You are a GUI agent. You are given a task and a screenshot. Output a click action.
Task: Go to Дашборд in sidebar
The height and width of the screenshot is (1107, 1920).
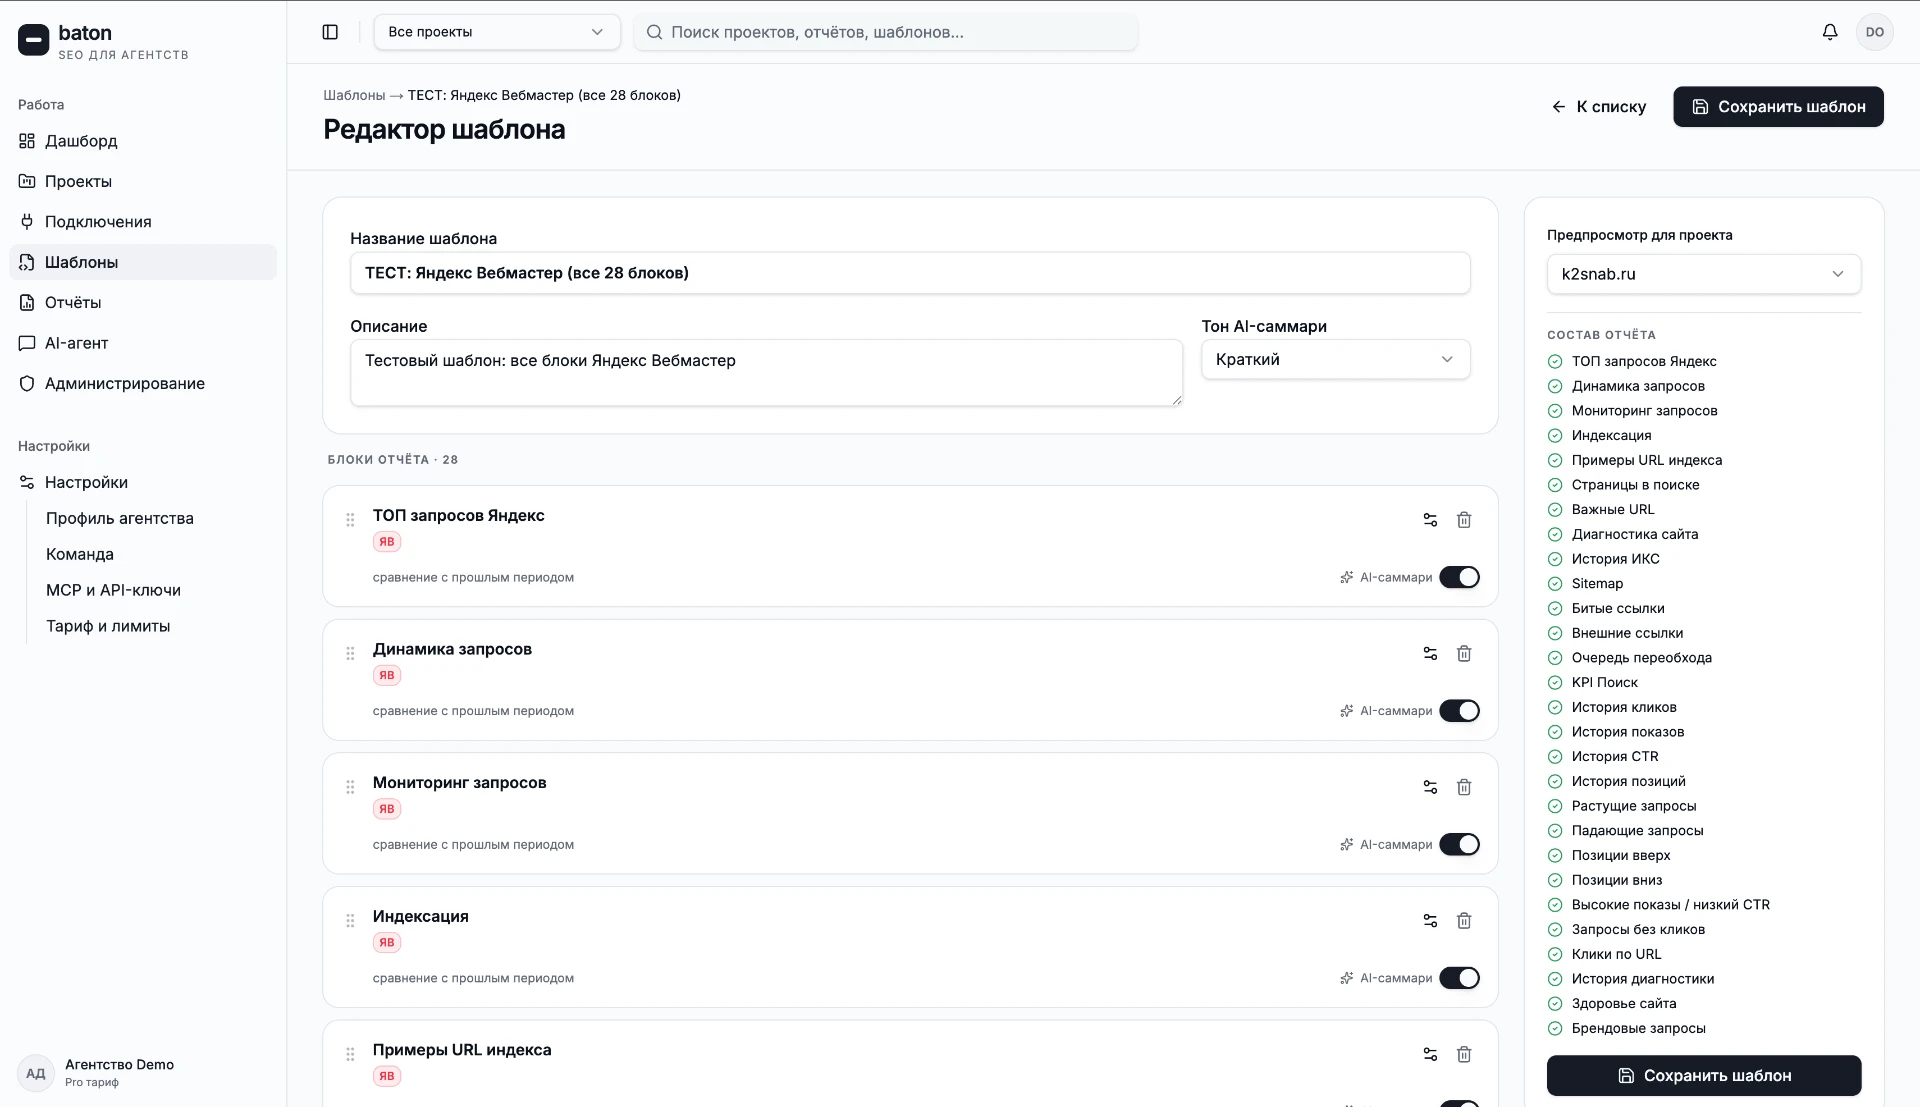click(x=143, y=141)
